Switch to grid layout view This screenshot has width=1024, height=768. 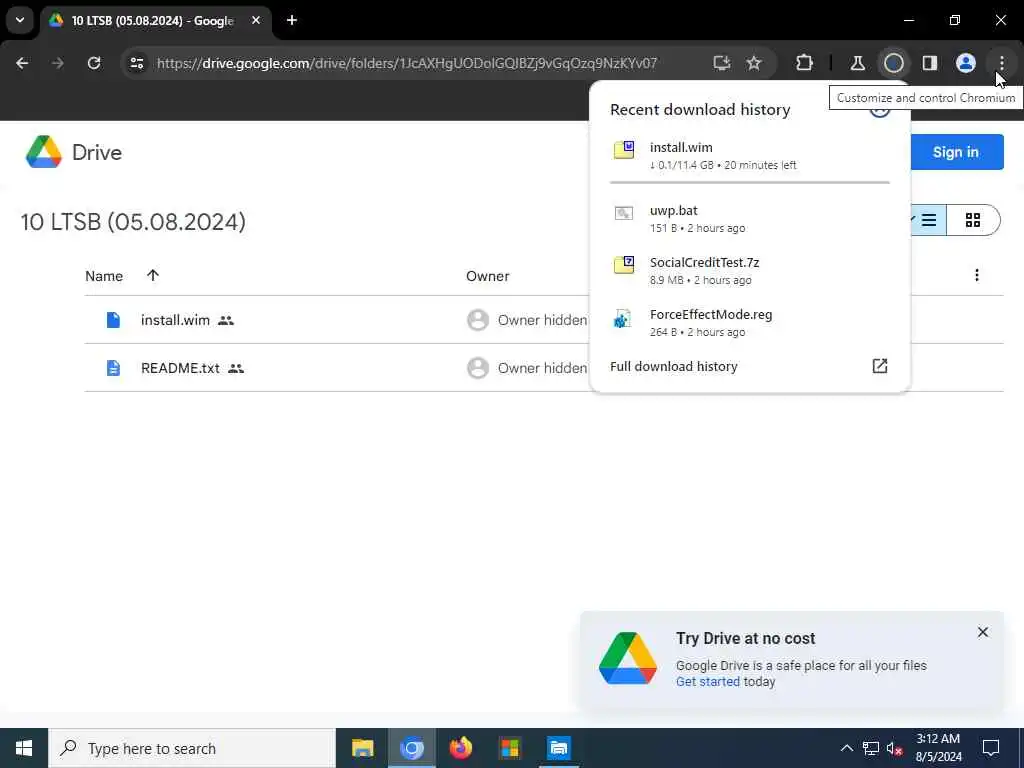(x=973, y=221)
